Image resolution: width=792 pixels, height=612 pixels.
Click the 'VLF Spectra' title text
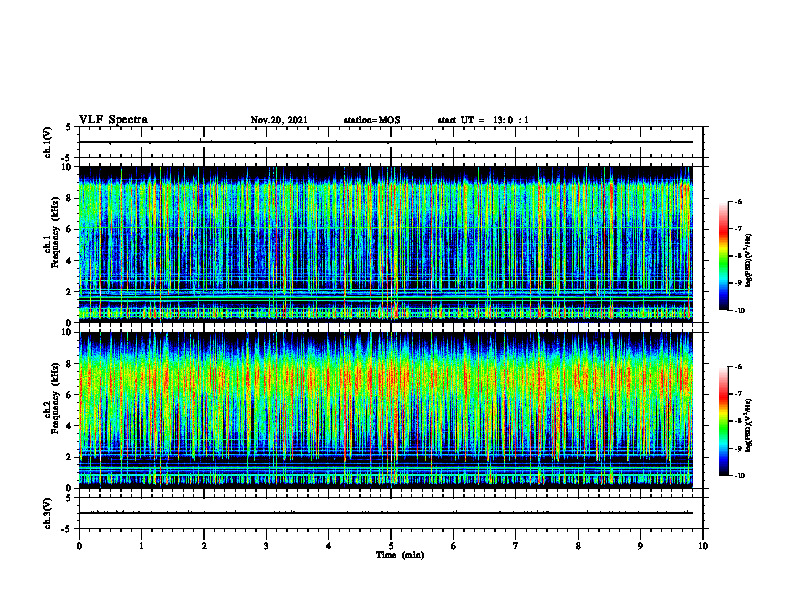[113, 120]
